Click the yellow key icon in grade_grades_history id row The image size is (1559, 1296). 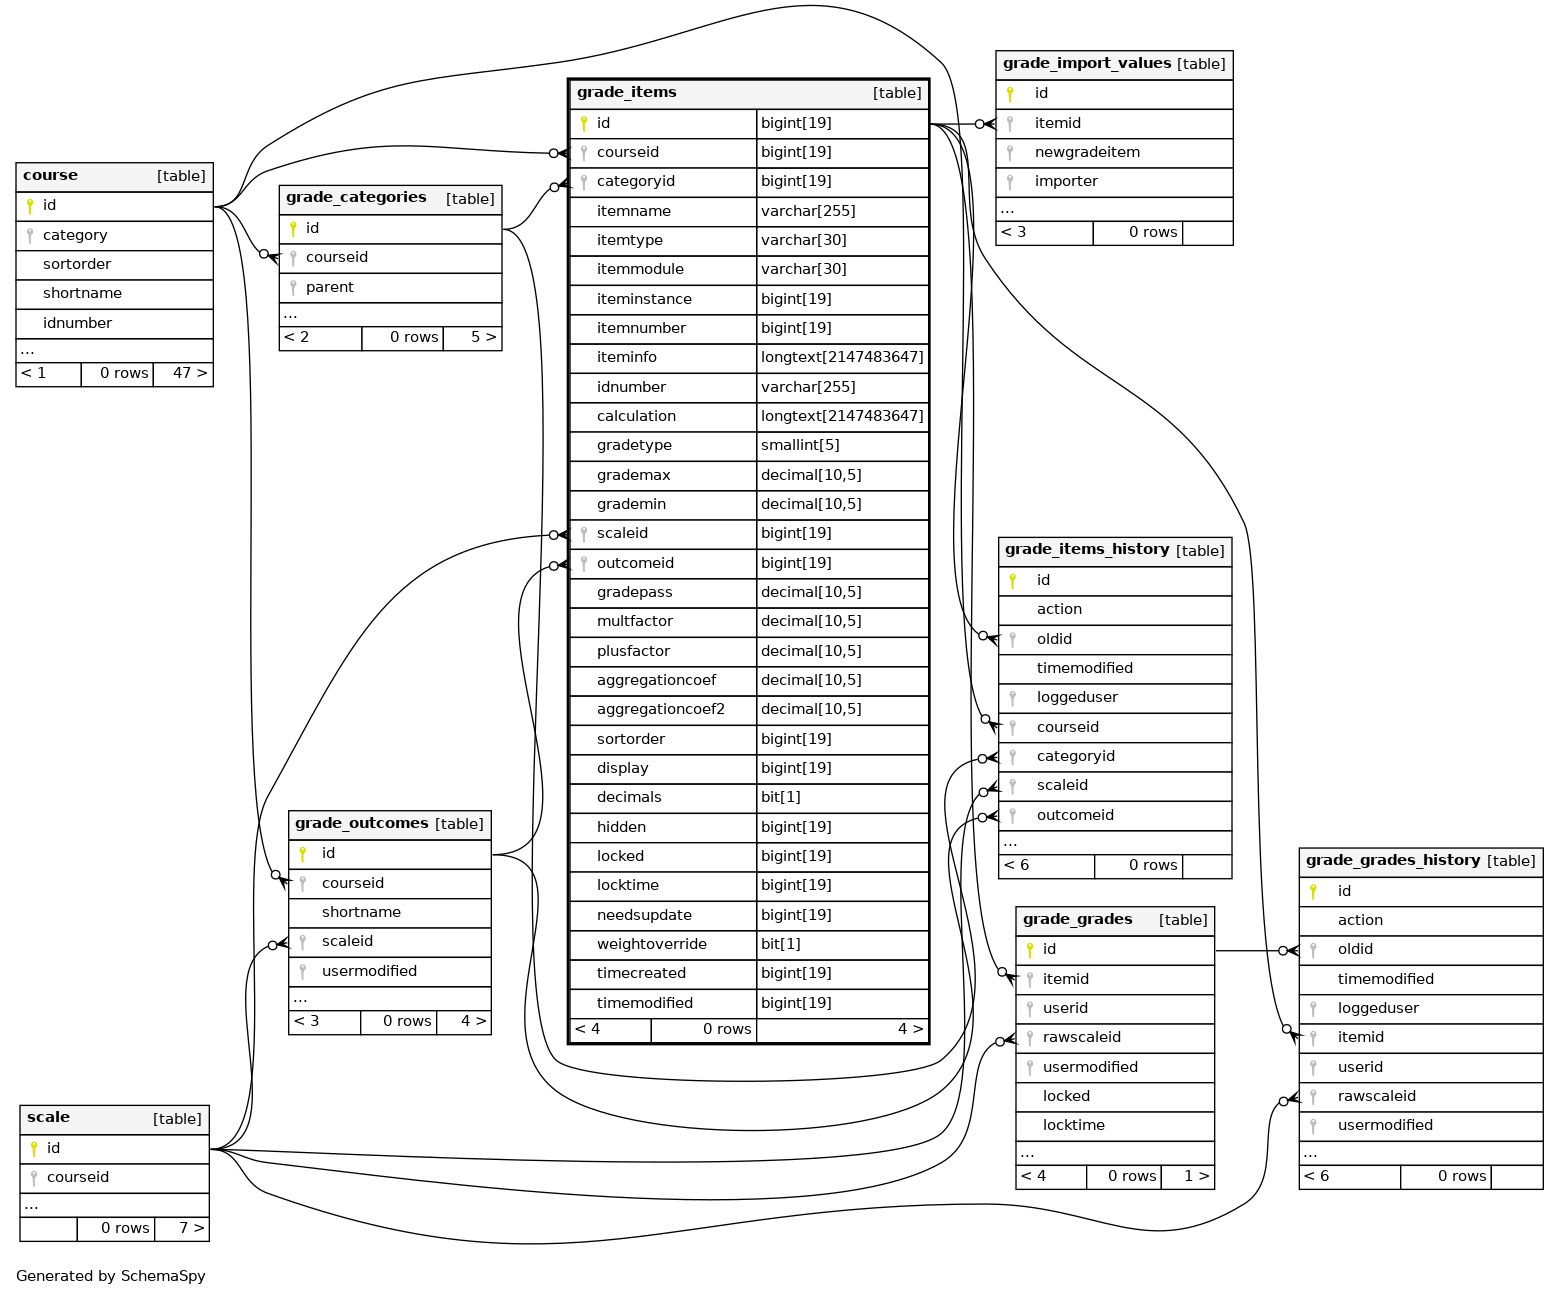[x=1313, y=892]
